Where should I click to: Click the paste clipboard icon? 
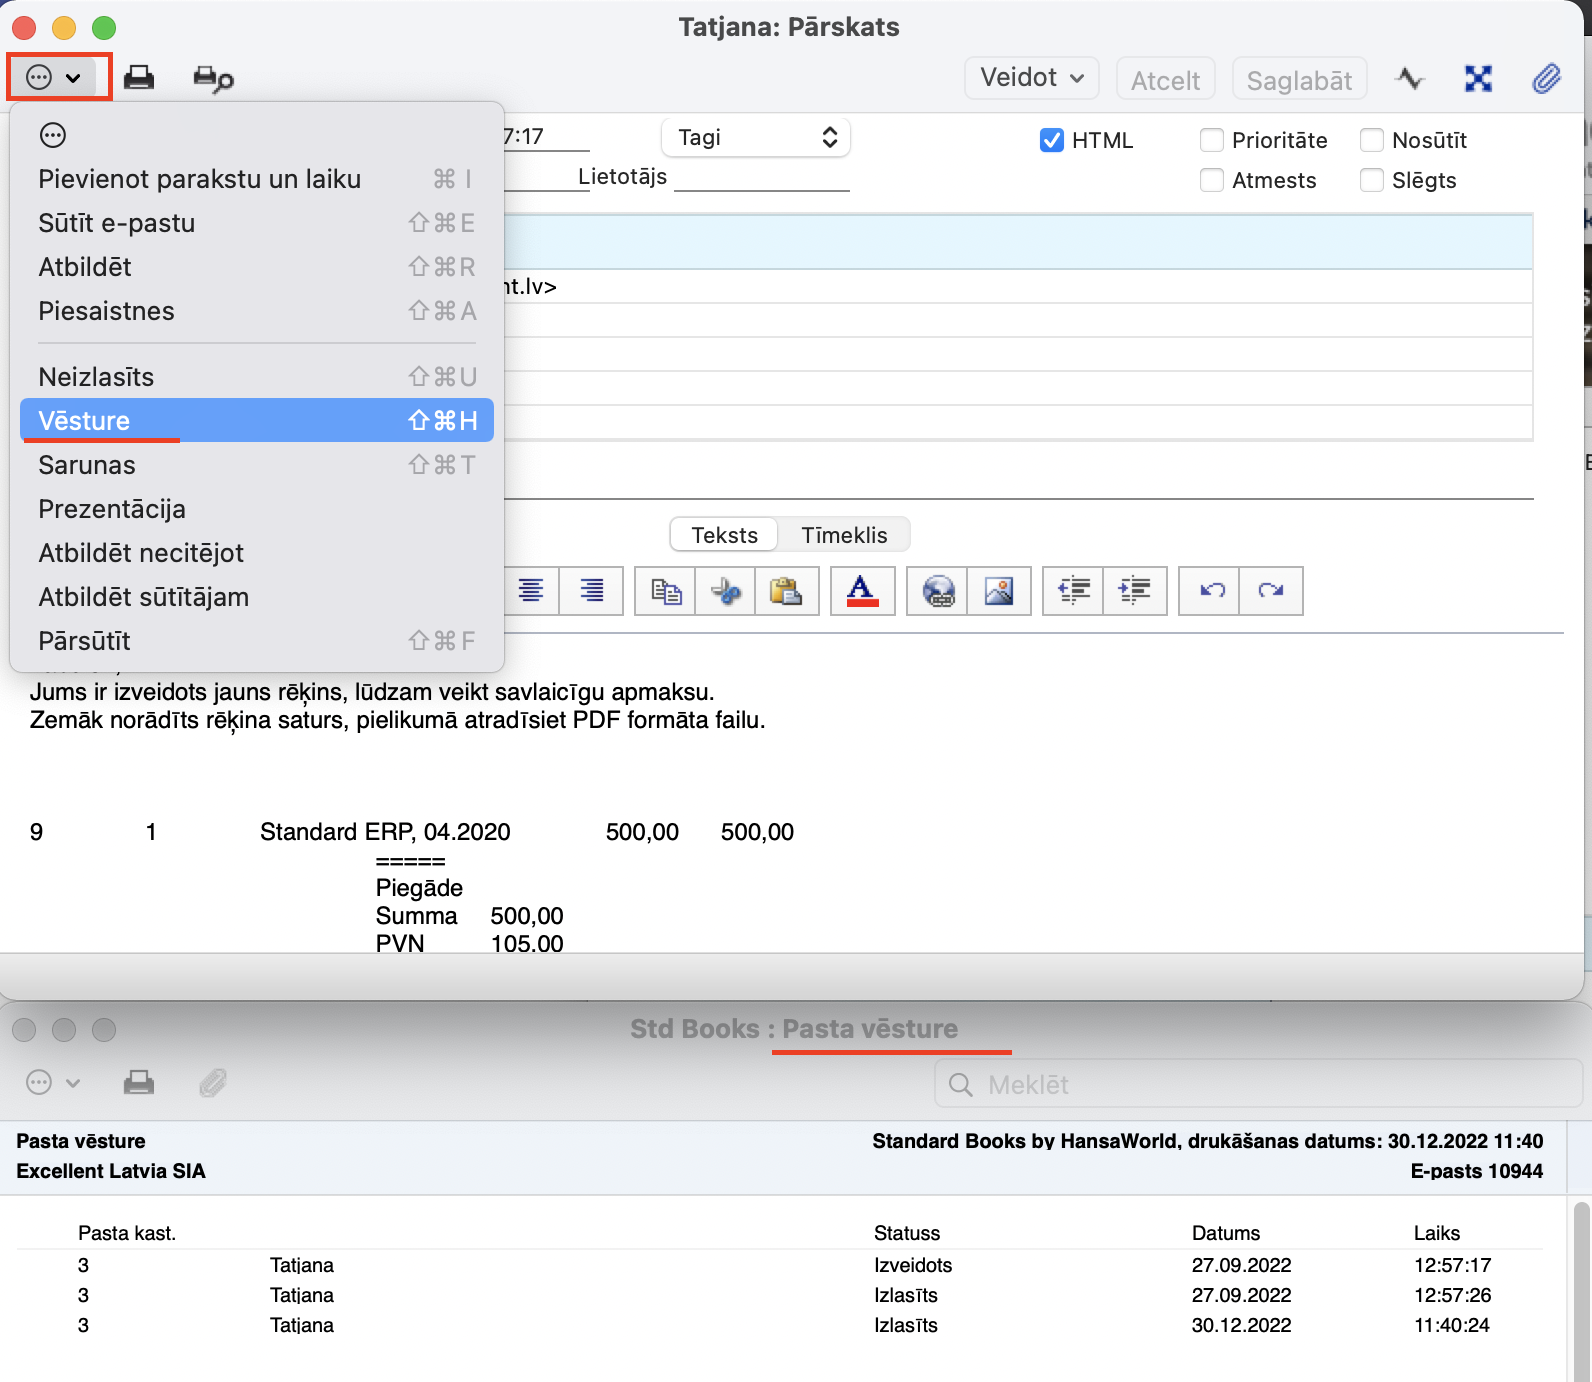786,591
